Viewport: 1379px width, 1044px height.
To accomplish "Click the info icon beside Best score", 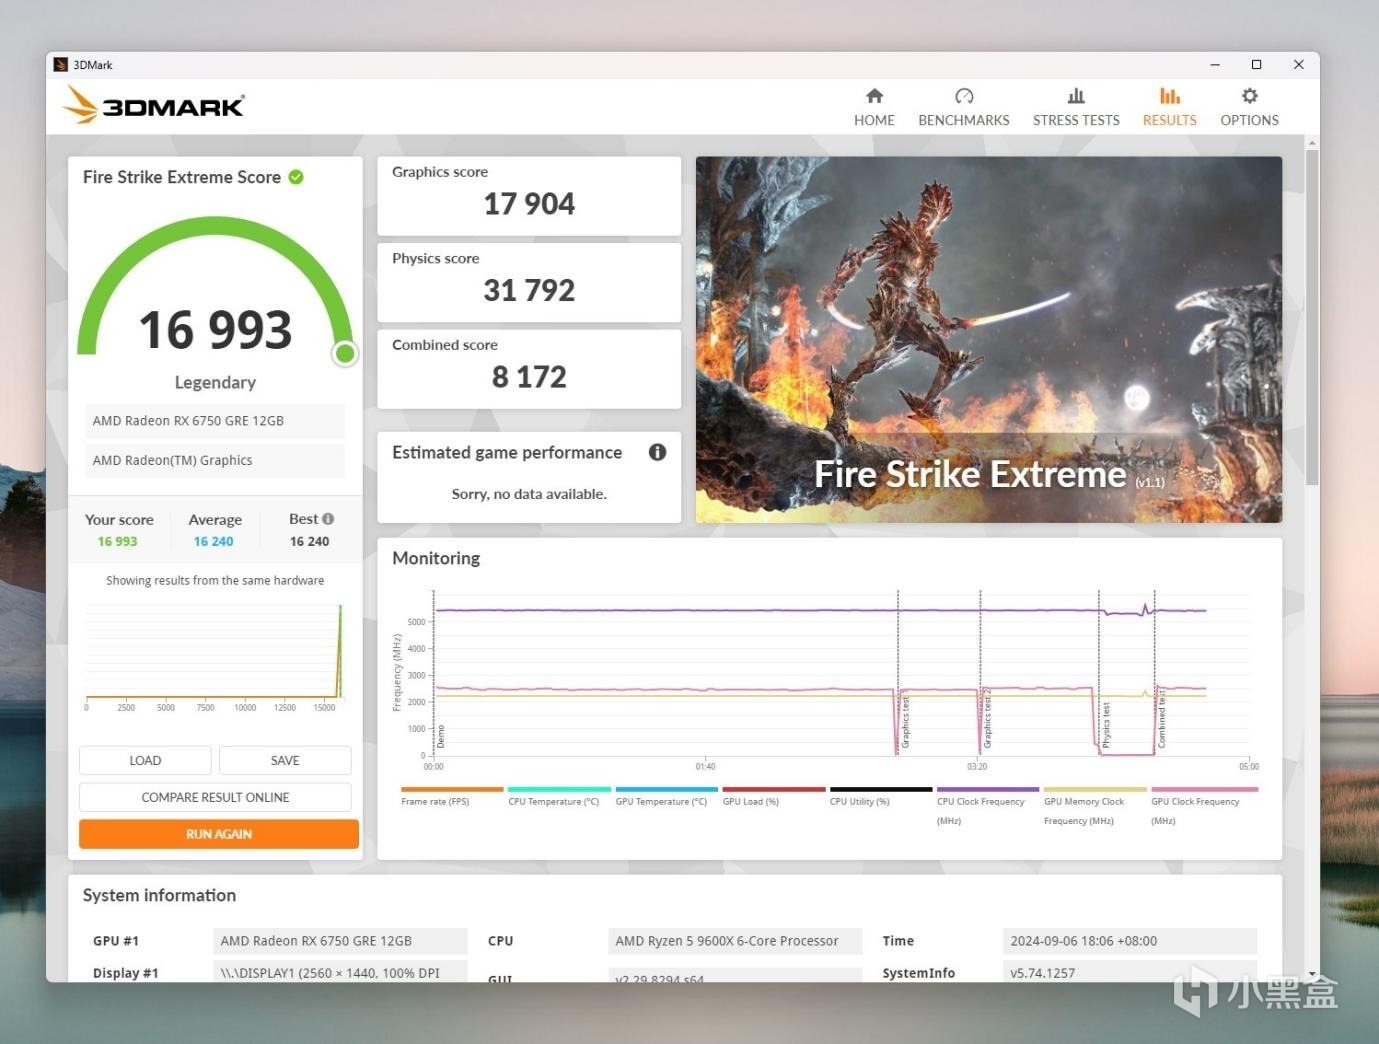I will [328, 519].
